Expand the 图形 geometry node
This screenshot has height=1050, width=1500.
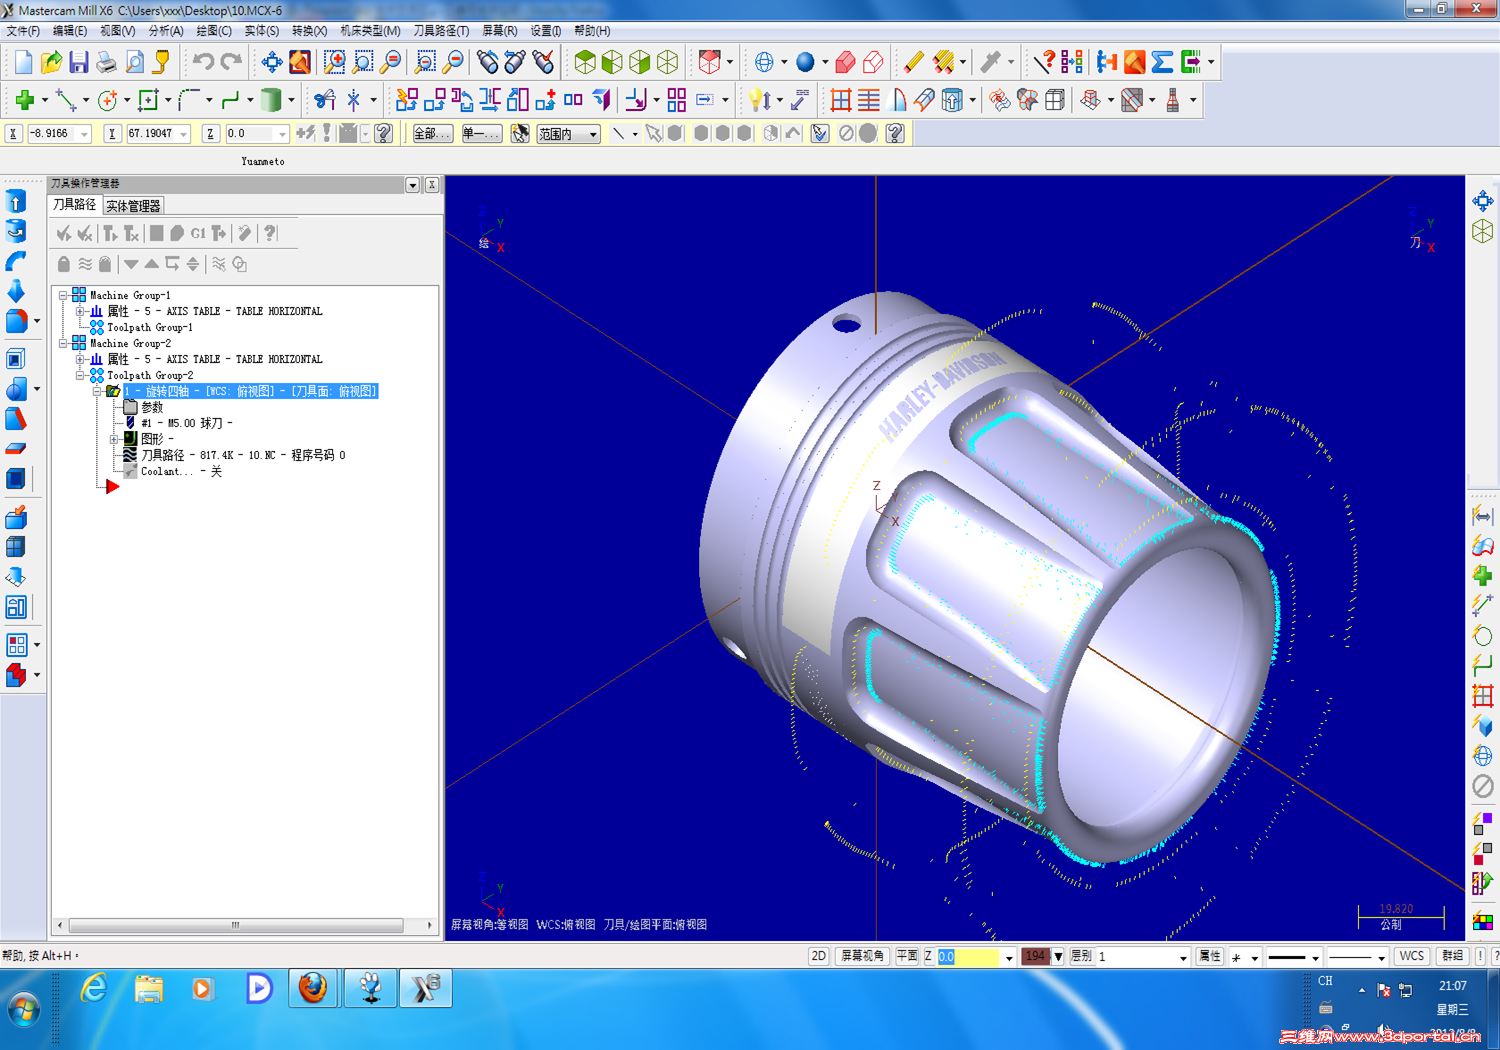pos(114,439)
